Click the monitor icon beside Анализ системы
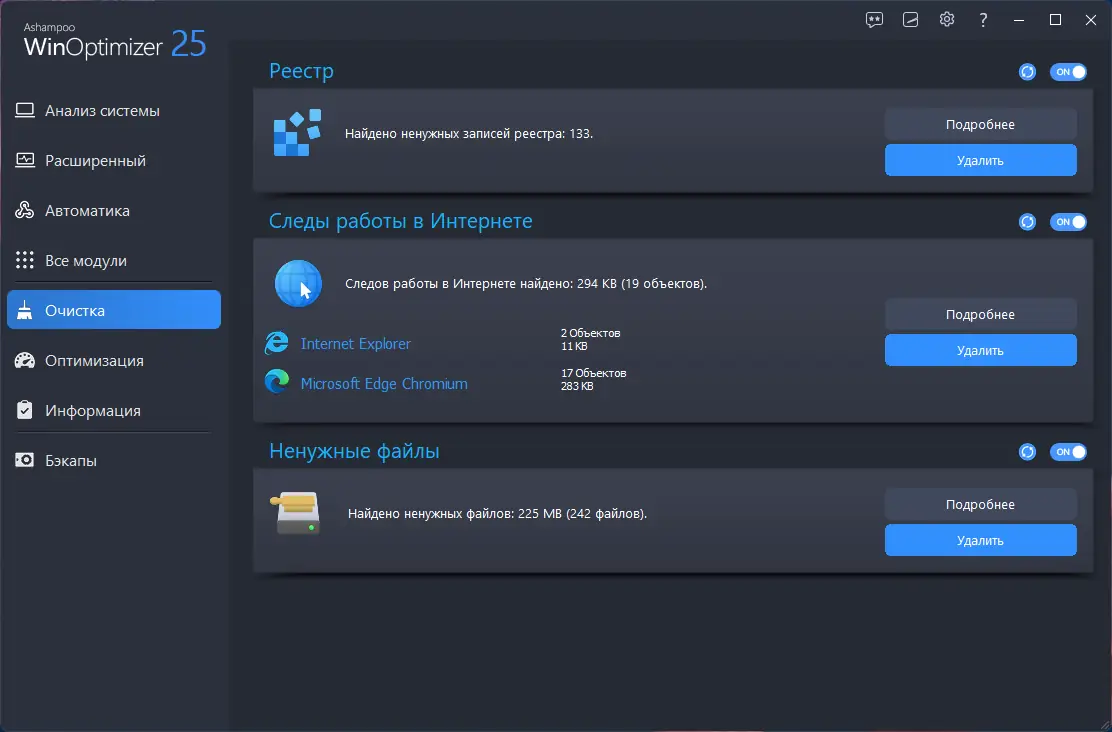 (x=25, y=111)
